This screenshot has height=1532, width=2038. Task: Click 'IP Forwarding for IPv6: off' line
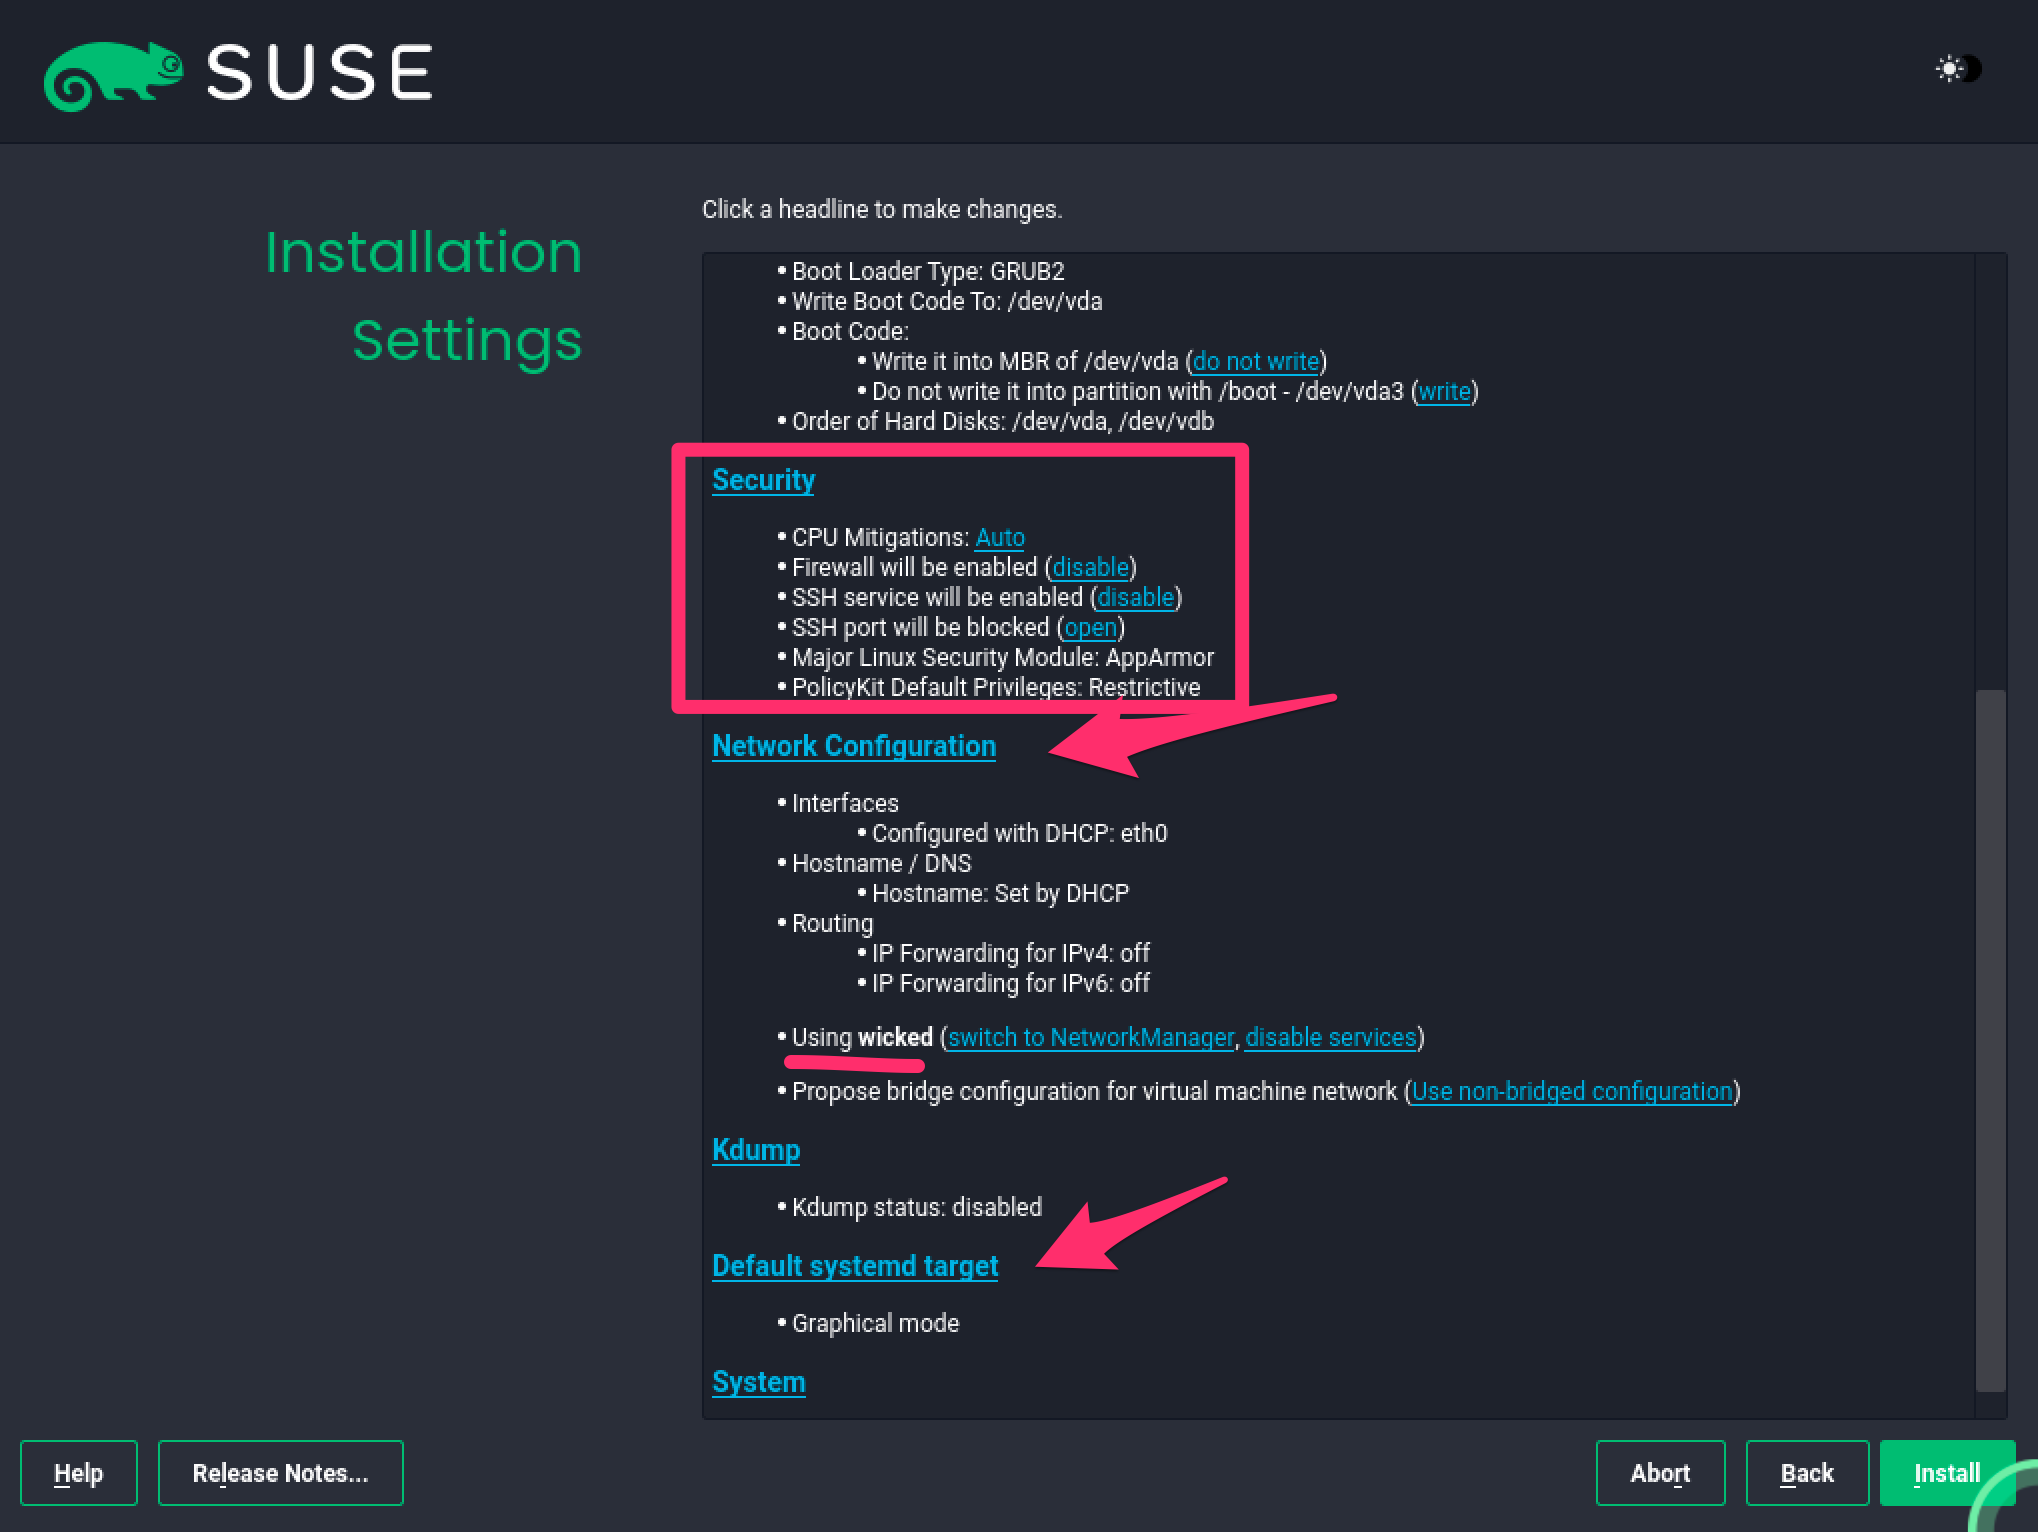1010,984
